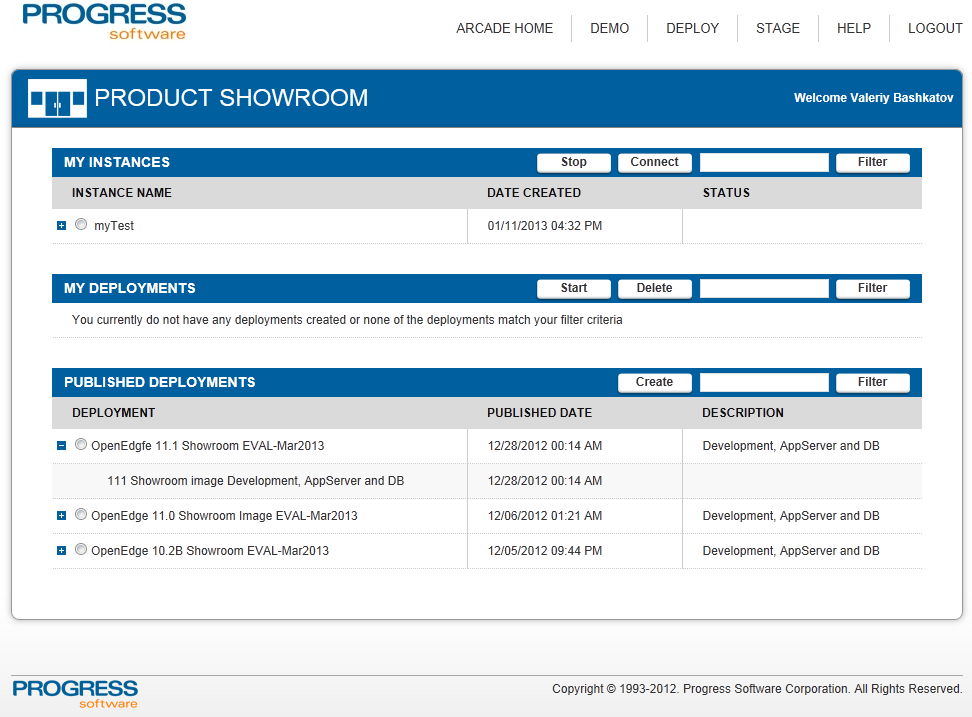
Task: Open the HELP navigation item
Action: (854, 29)
